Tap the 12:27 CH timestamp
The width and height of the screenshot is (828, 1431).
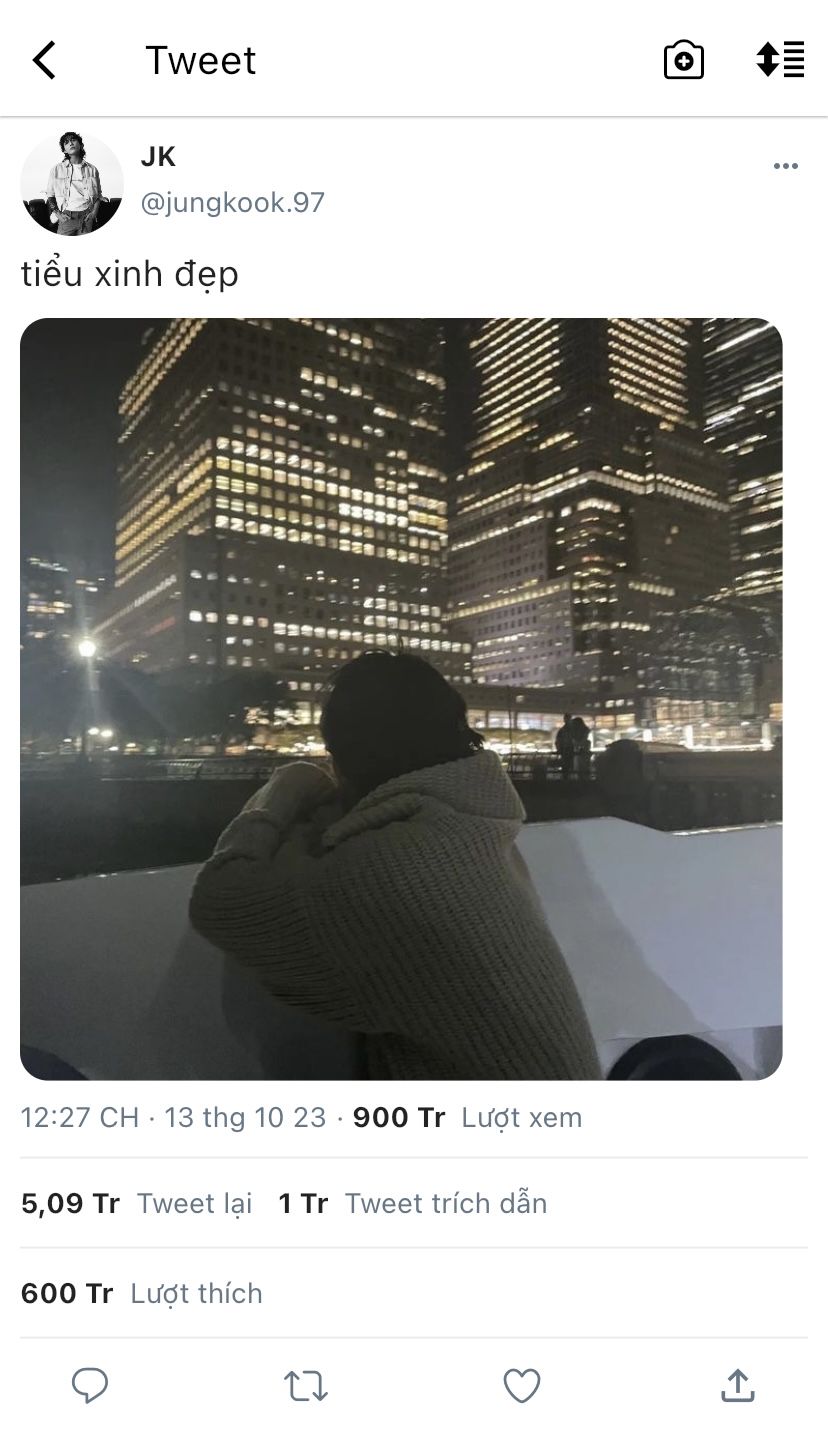pos(80,1117)
